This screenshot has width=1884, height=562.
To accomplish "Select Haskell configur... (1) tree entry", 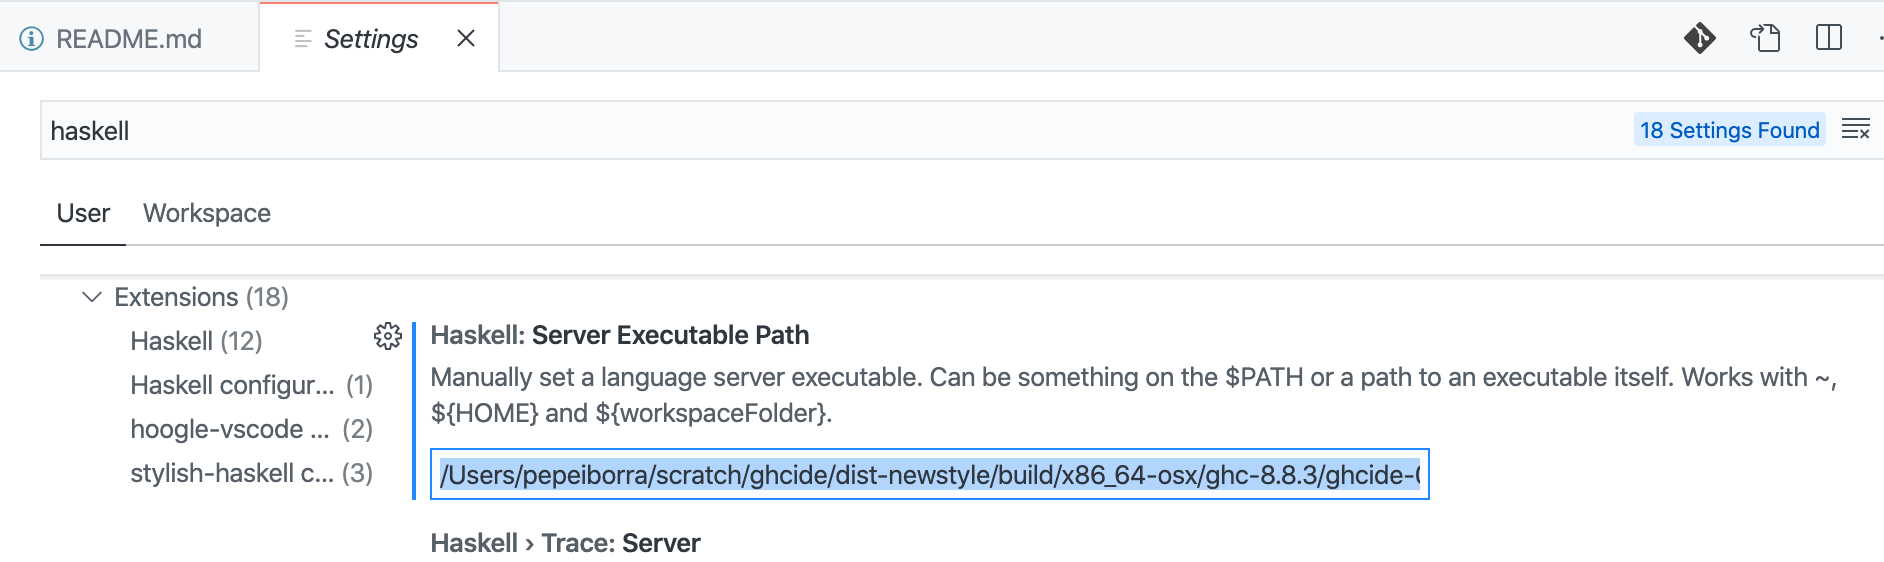I will (x=251, y=385).
